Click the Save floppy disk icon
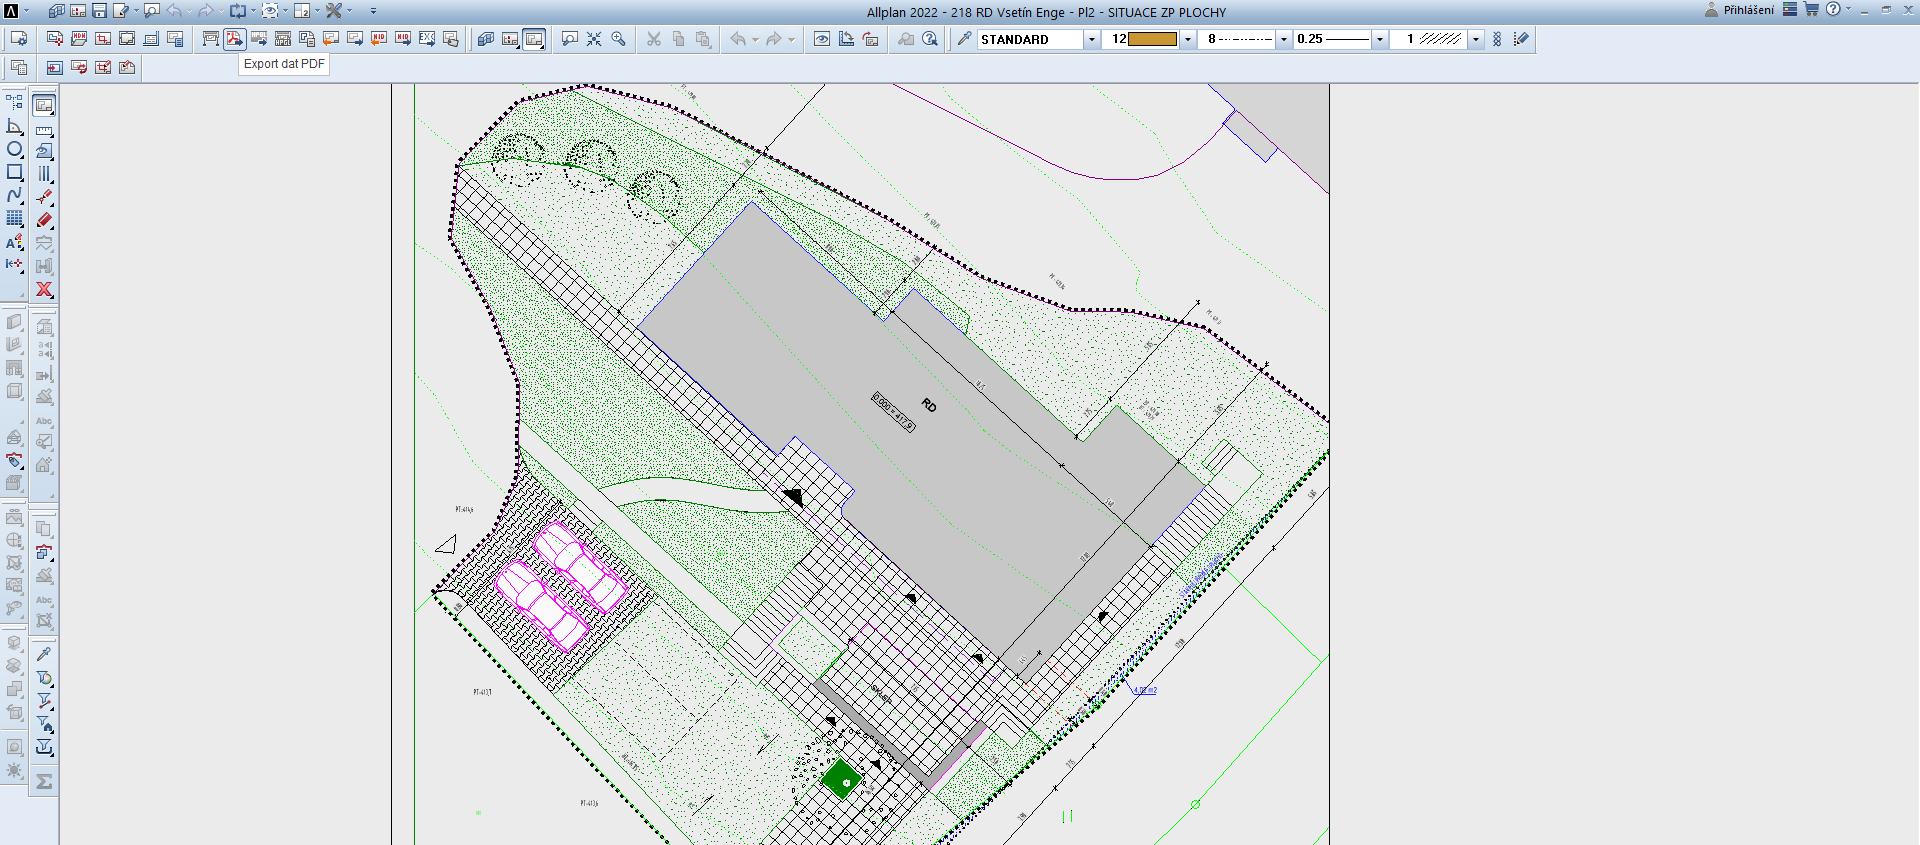 coord(99,11)
